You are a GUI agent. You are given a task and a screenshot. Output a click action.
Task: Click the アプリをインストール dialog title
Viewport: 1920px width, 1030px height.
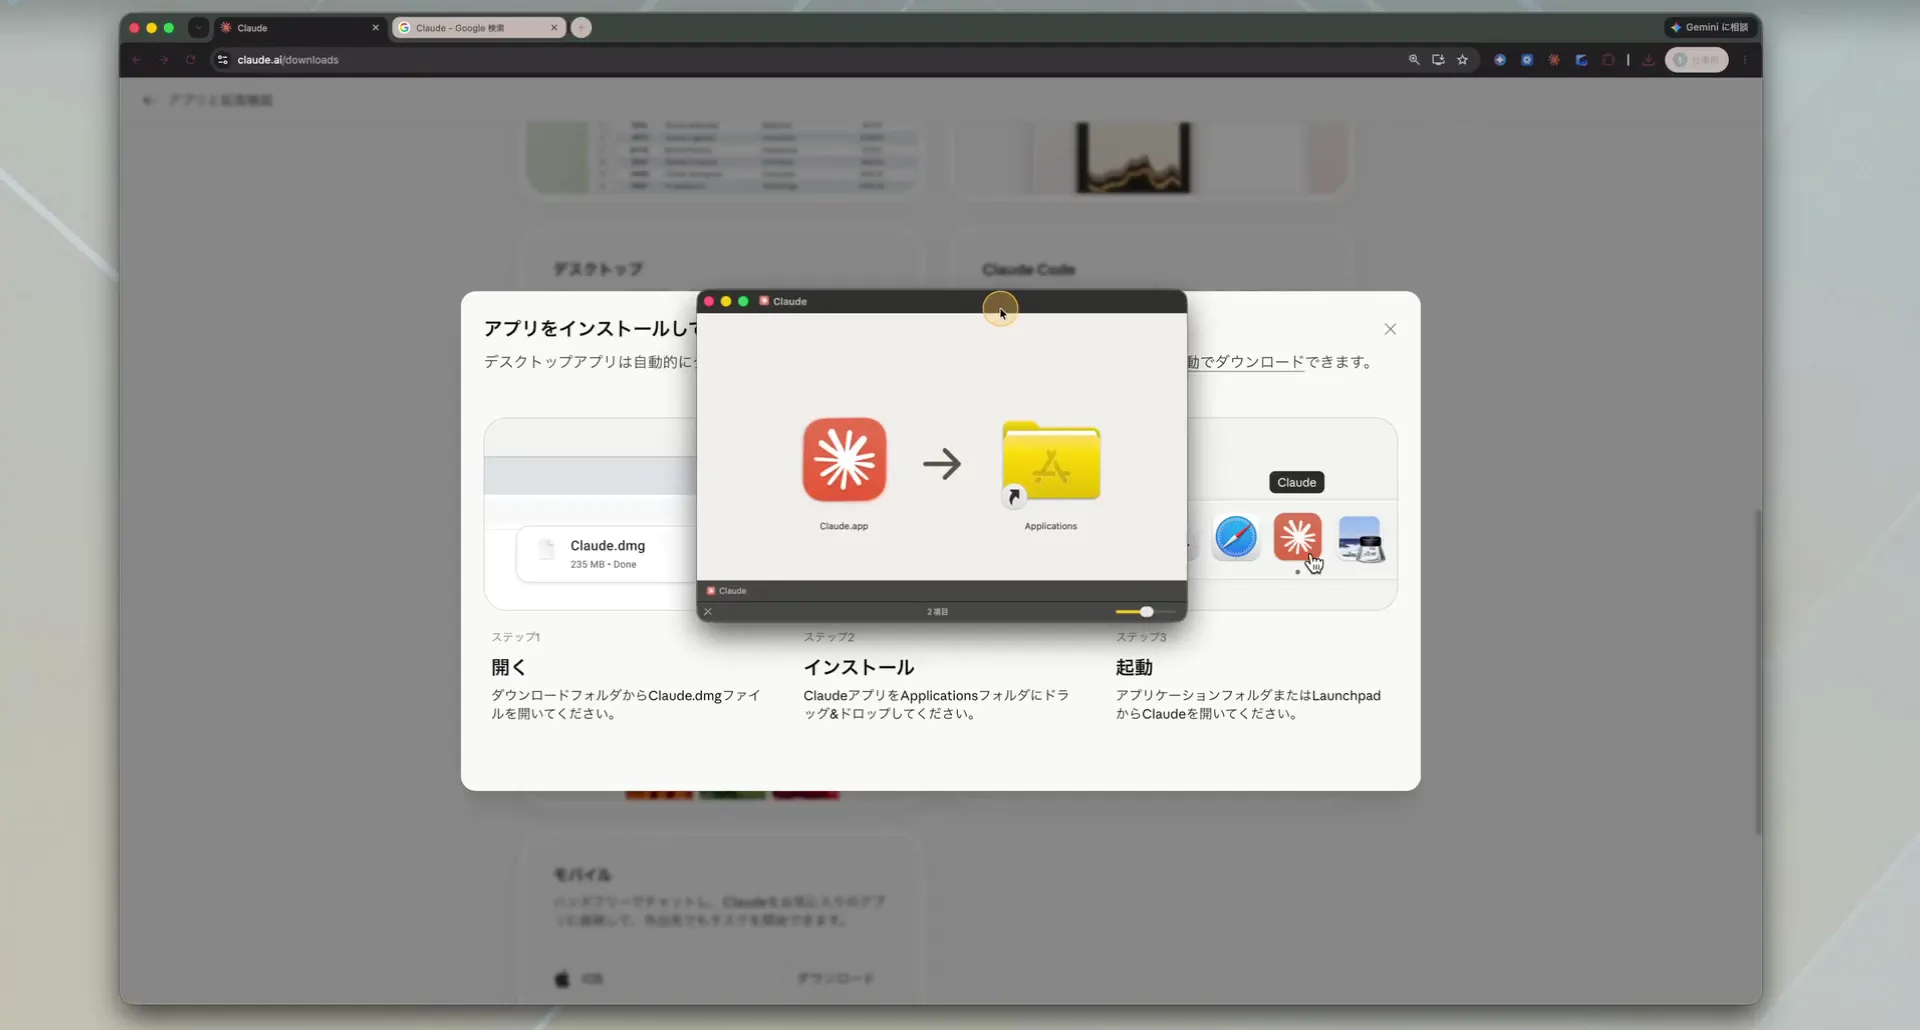(590, 328)
